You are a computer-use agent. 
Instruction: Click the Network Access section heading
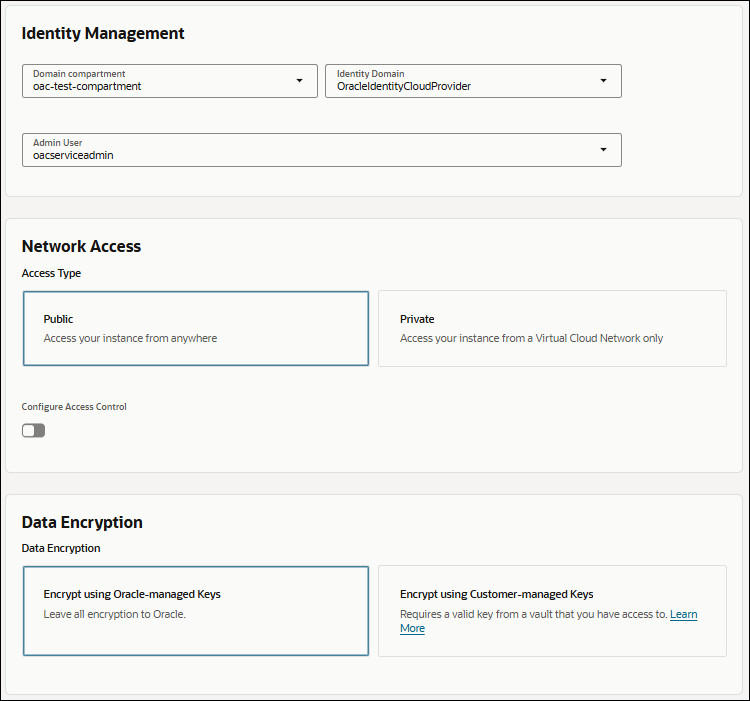pos(81,246)
